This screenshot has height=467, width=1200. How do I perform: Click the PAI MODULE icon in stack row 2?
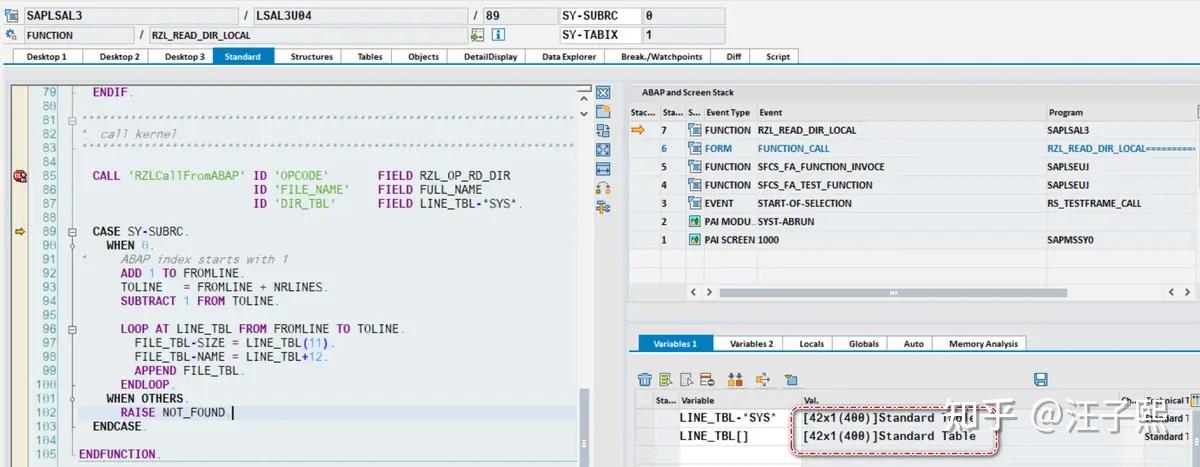[x=695, y=221]
